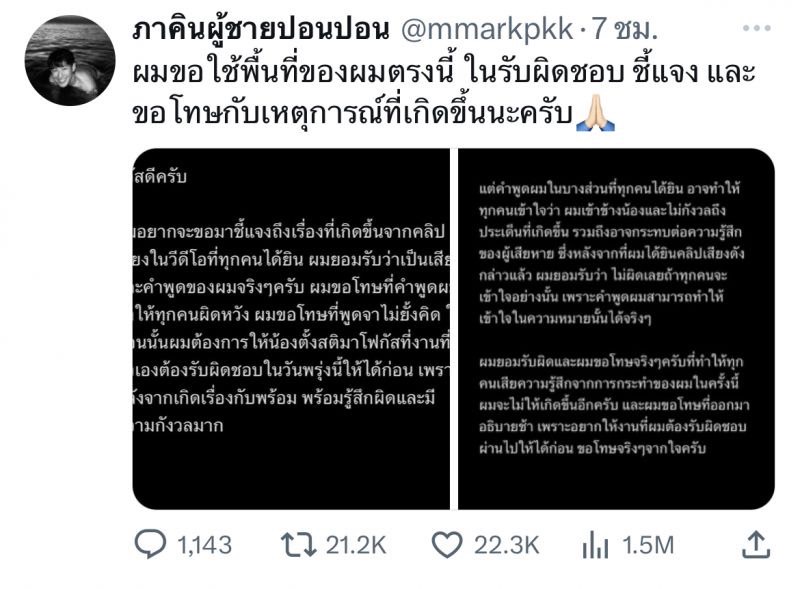Open the left attached image beginning สวัสดีครับ
The image size is (800, 589).
(291, 329)
